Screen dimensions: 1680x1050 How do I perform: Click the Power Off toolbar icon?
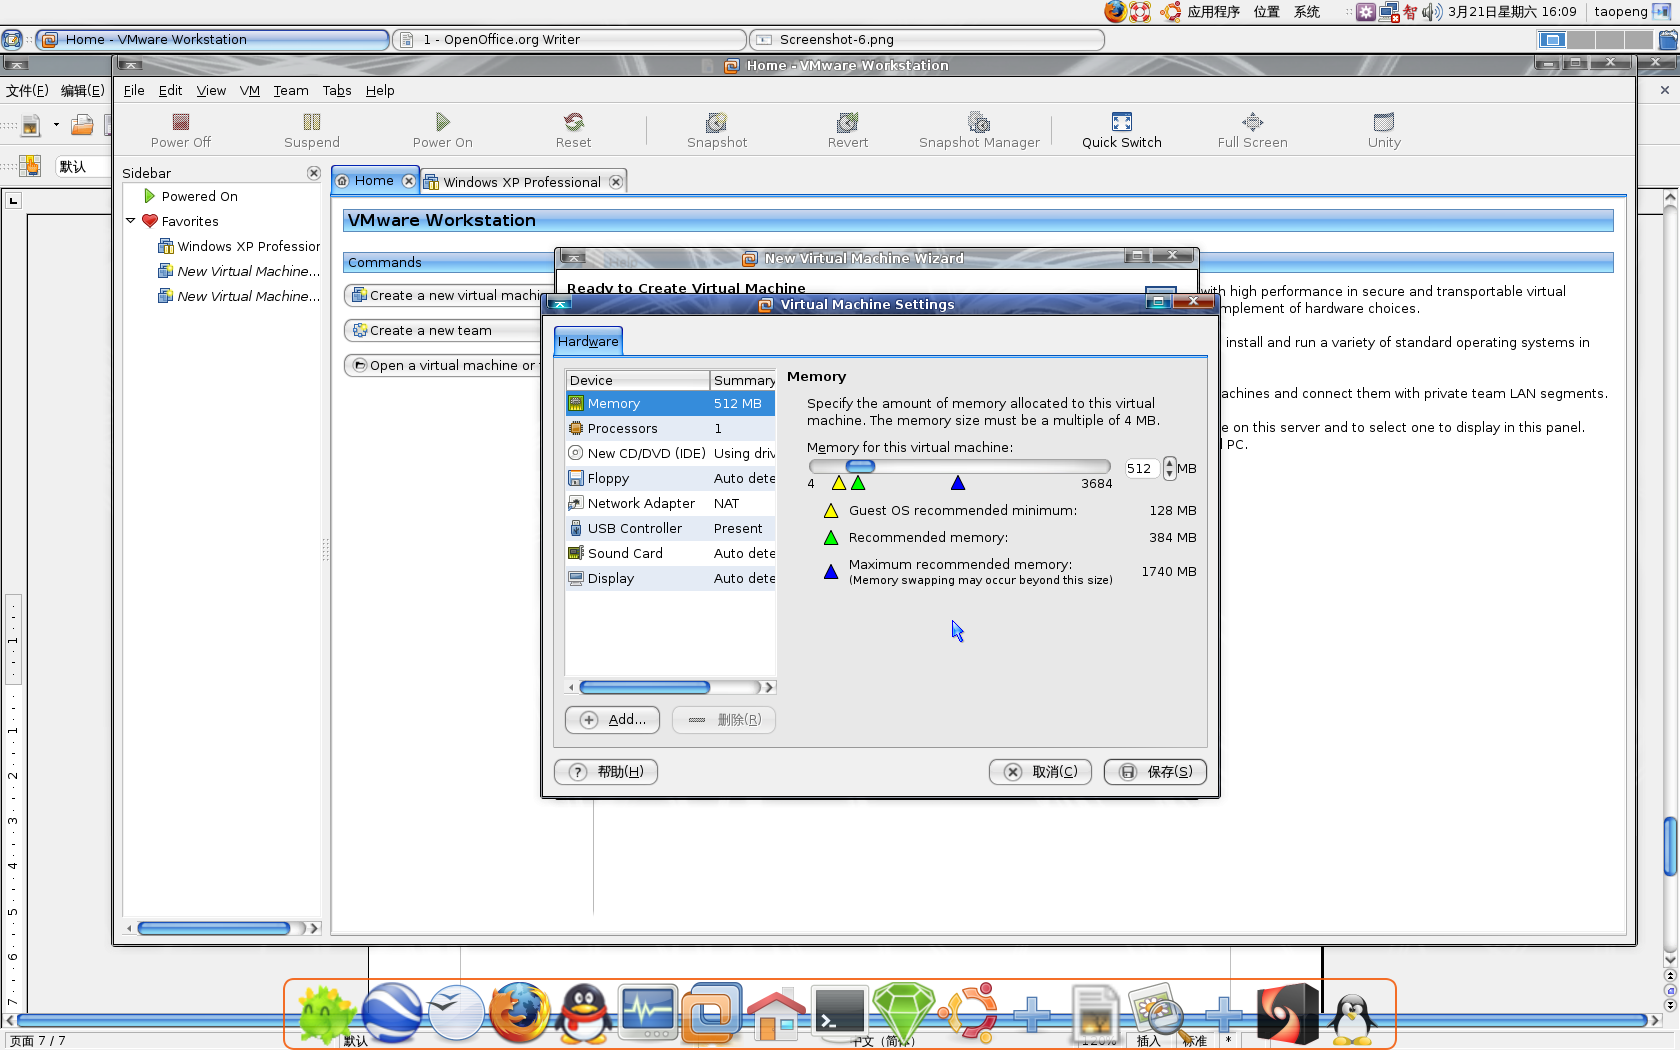point(181,130)
